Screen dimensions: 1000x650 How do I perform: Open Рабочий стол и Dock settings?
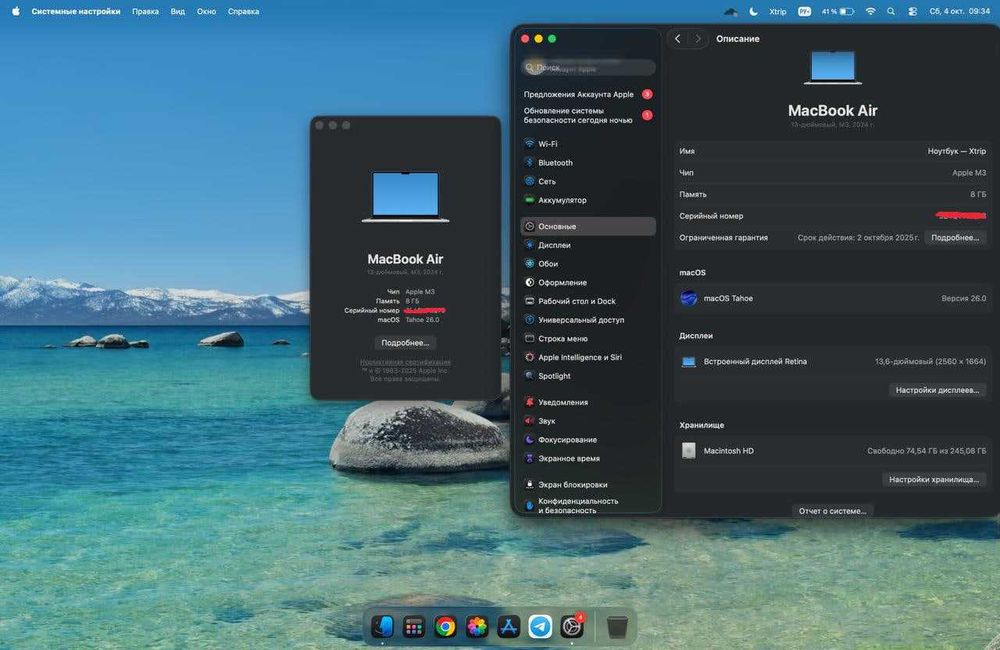pyautogui.click(x=587, y=301)
